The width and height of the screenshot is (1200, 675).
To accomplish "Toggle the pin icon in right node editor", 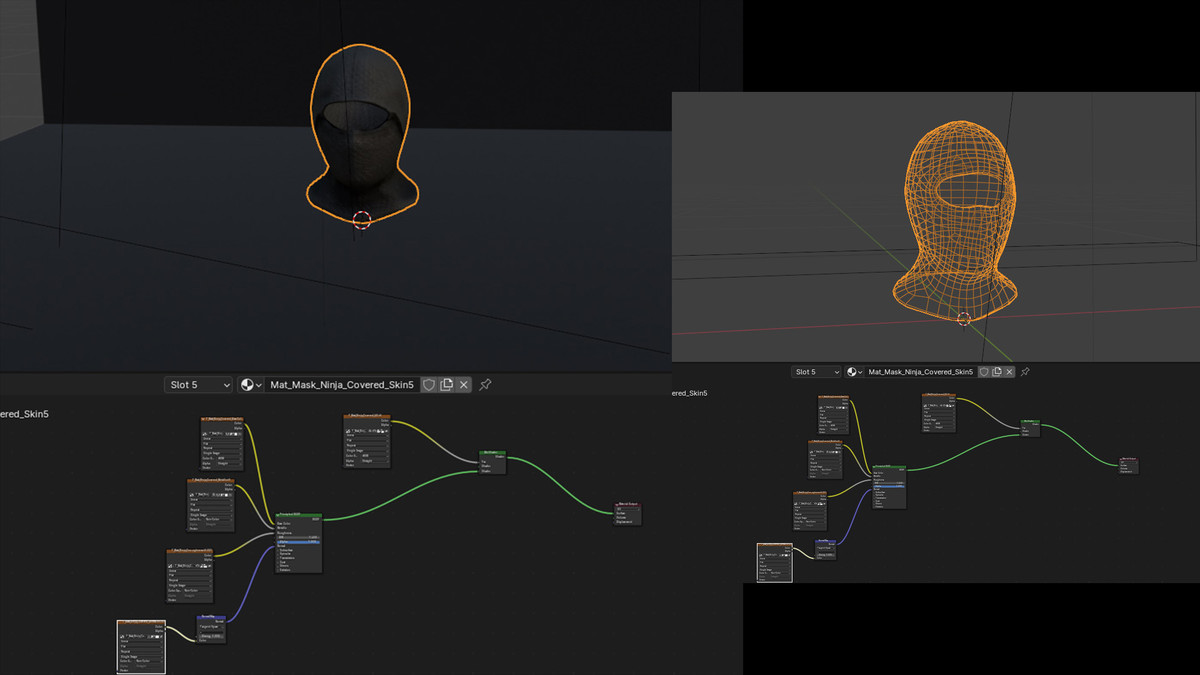I will (1025, 372).
